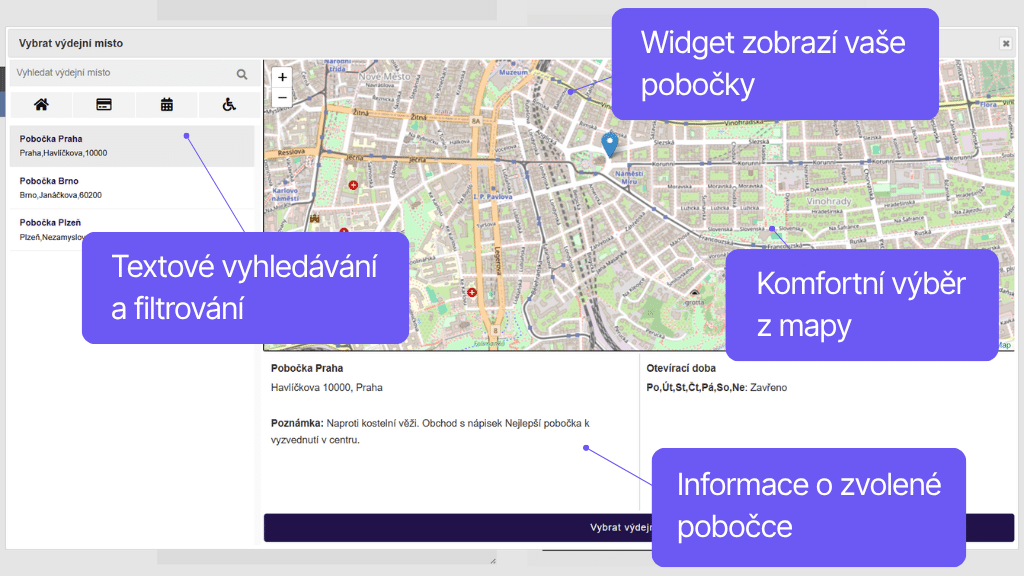This screenshot has width=1024, height=576.
Task: Click the search magnifier icon
Action: click(241, 73)
